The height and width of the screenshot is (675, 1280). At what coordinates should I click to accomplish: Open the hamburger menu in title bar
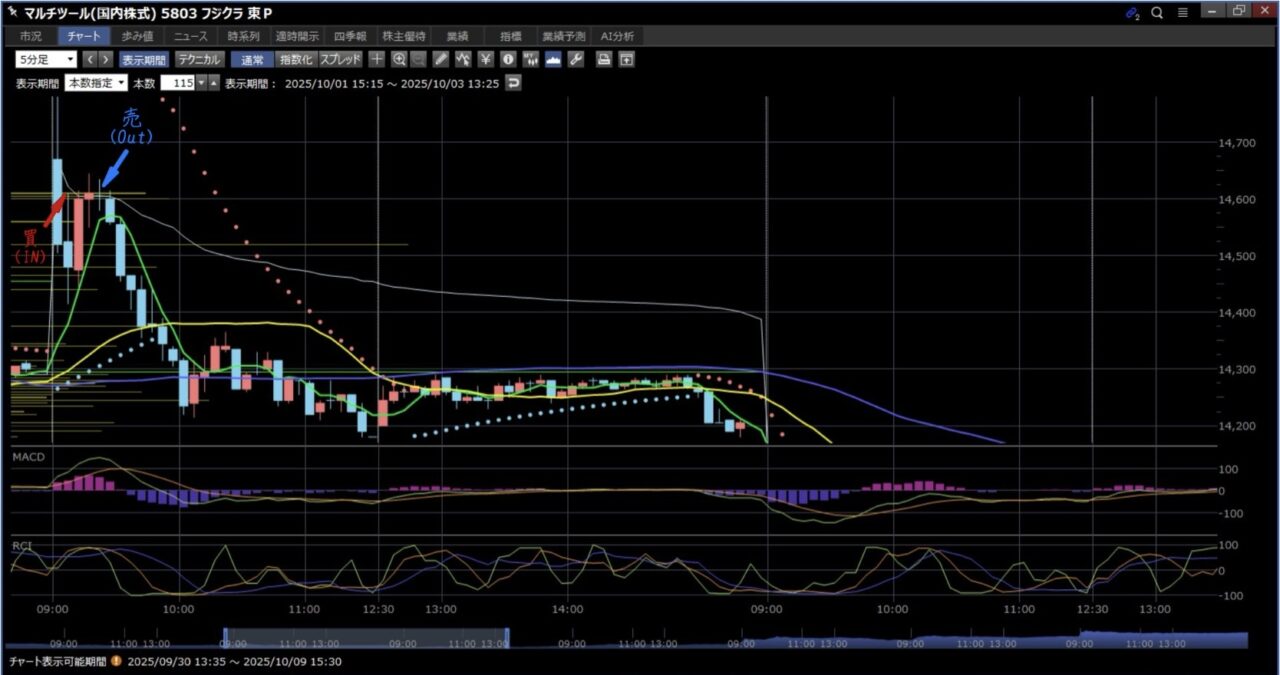1182,13
